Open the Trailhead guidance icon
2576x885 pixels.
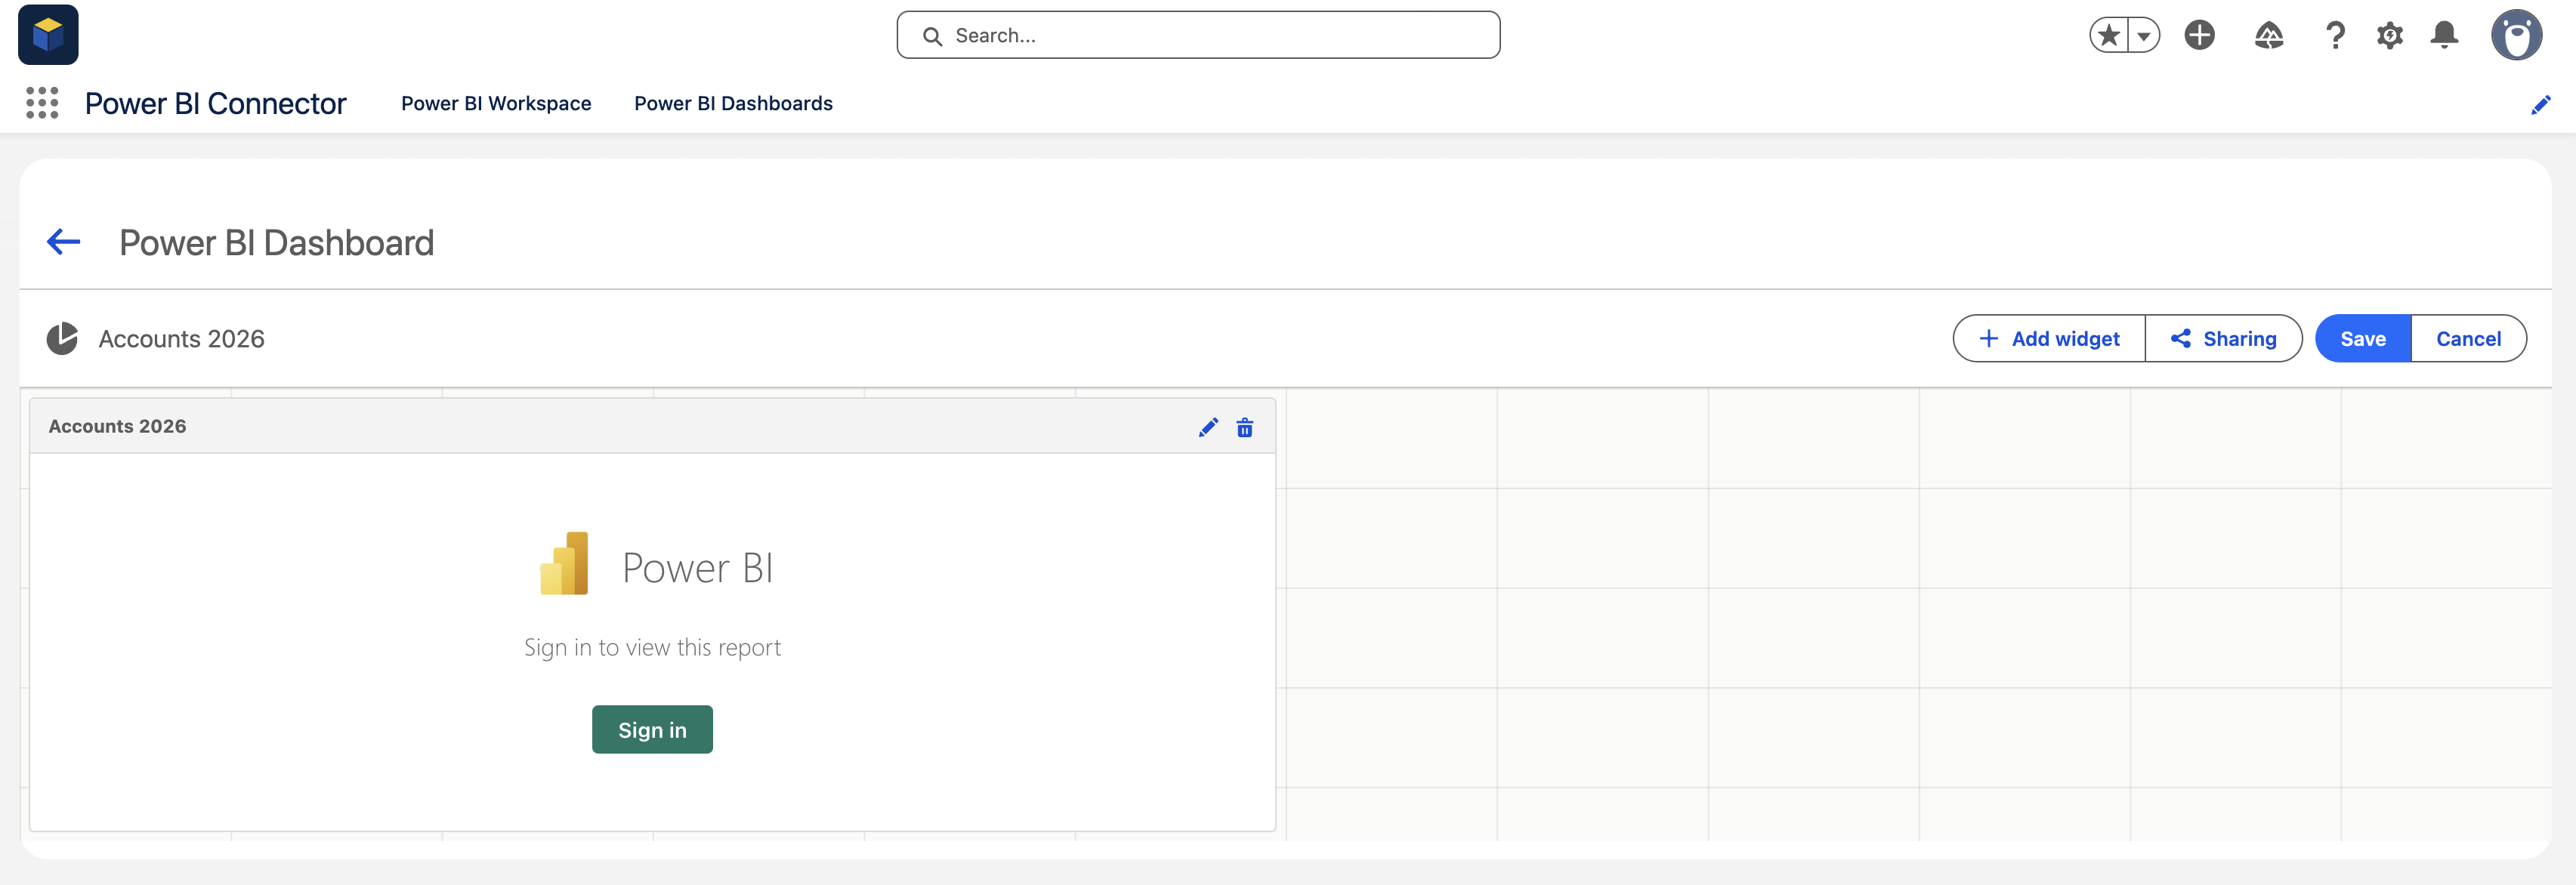click(2269, 36)
